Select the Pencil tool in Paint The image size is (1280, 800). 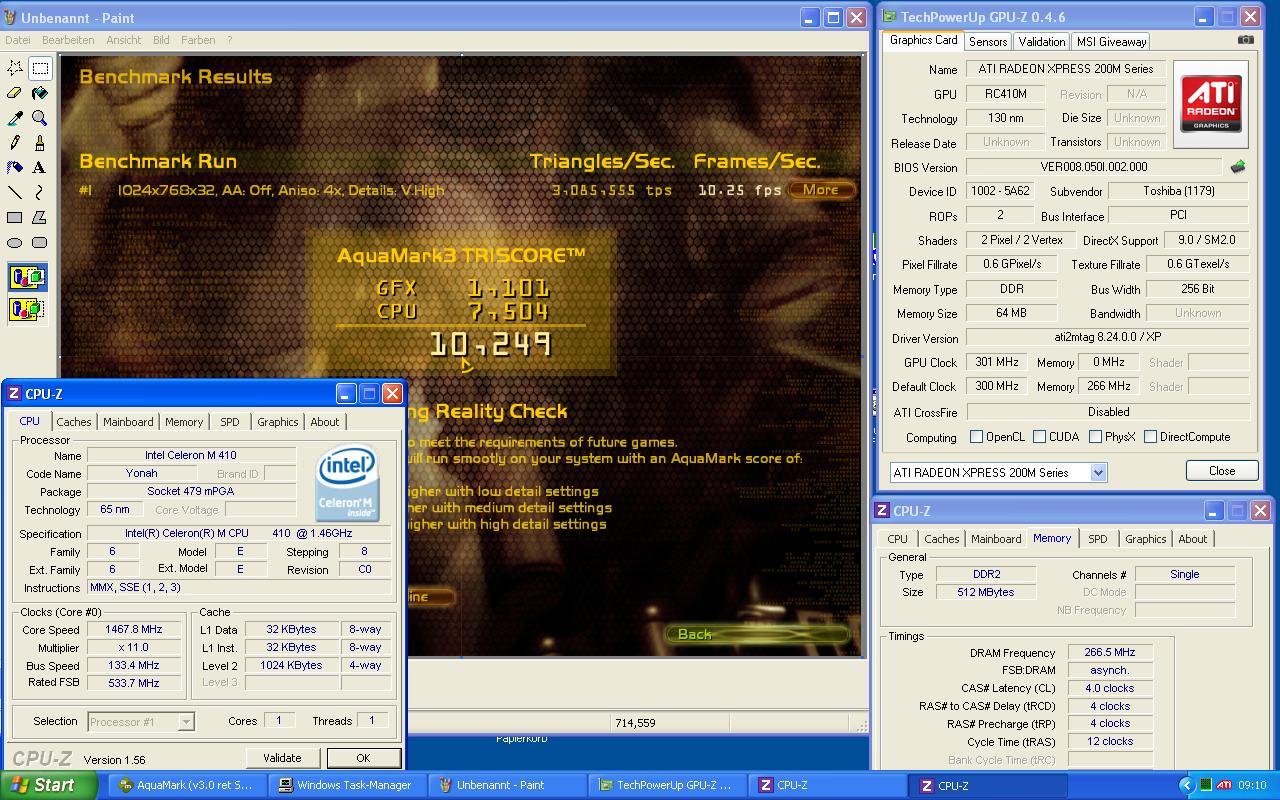(15, 143)
